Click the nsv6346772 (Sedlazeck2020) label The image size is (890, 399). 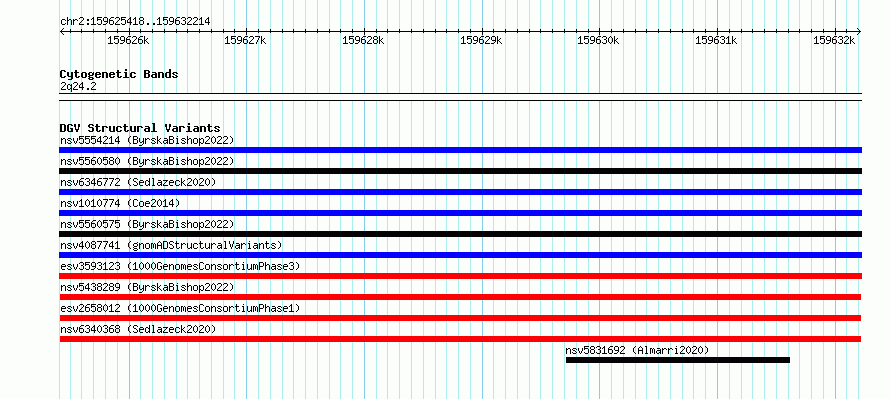[138, 182]
